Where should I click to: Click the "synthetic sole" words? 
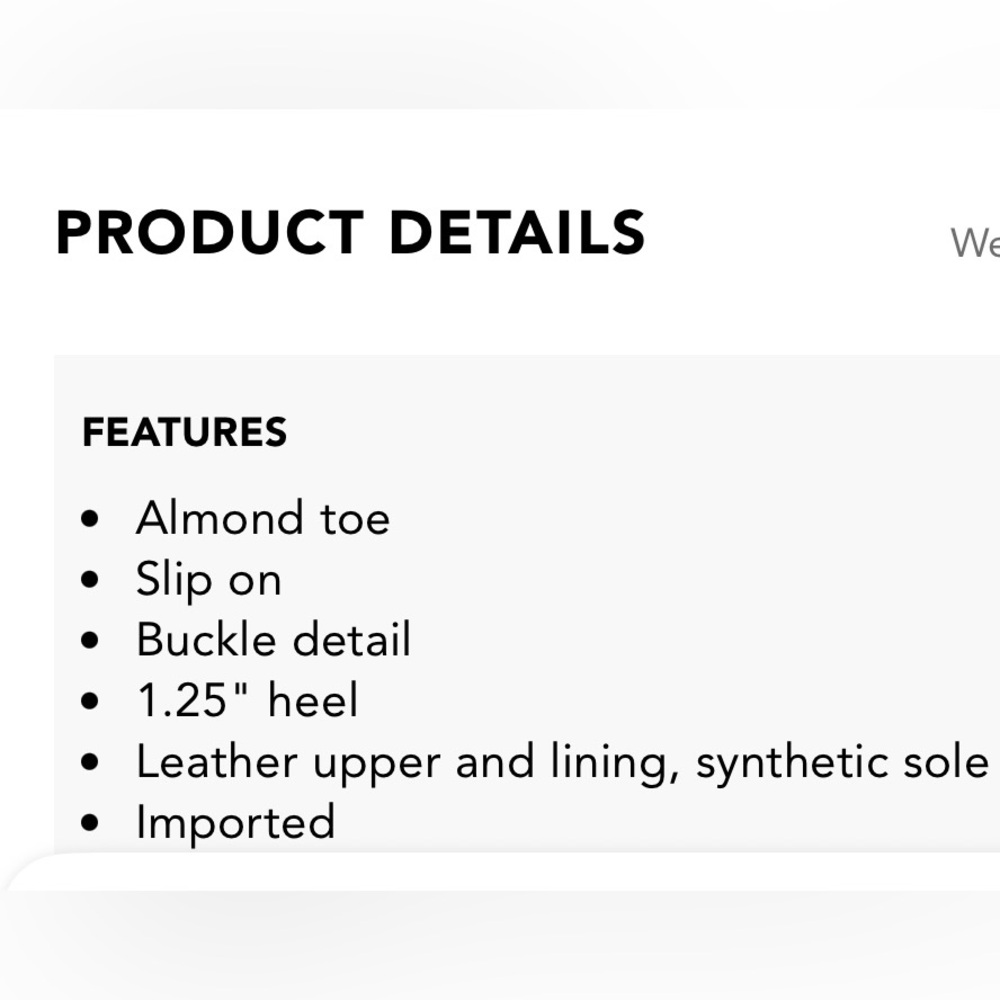(841, 763)
